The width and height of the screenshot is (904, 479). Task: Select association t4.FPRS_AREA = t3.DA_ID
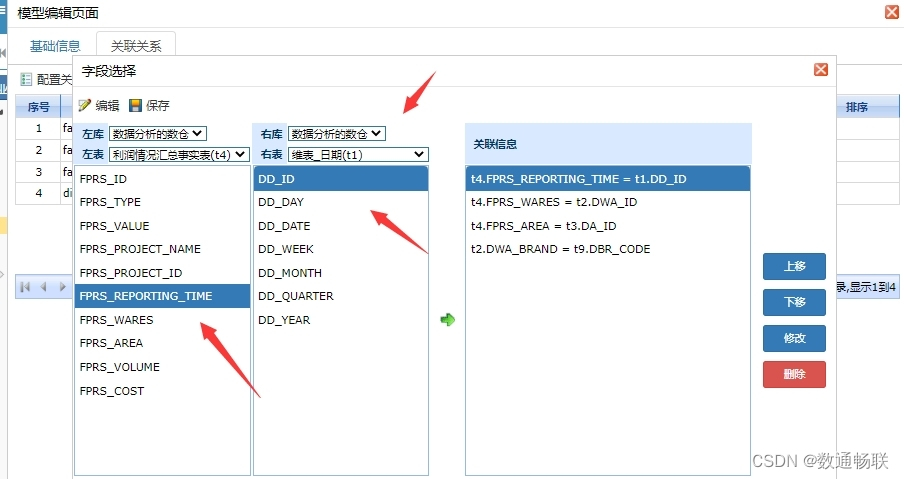click(x=608, y=226)
